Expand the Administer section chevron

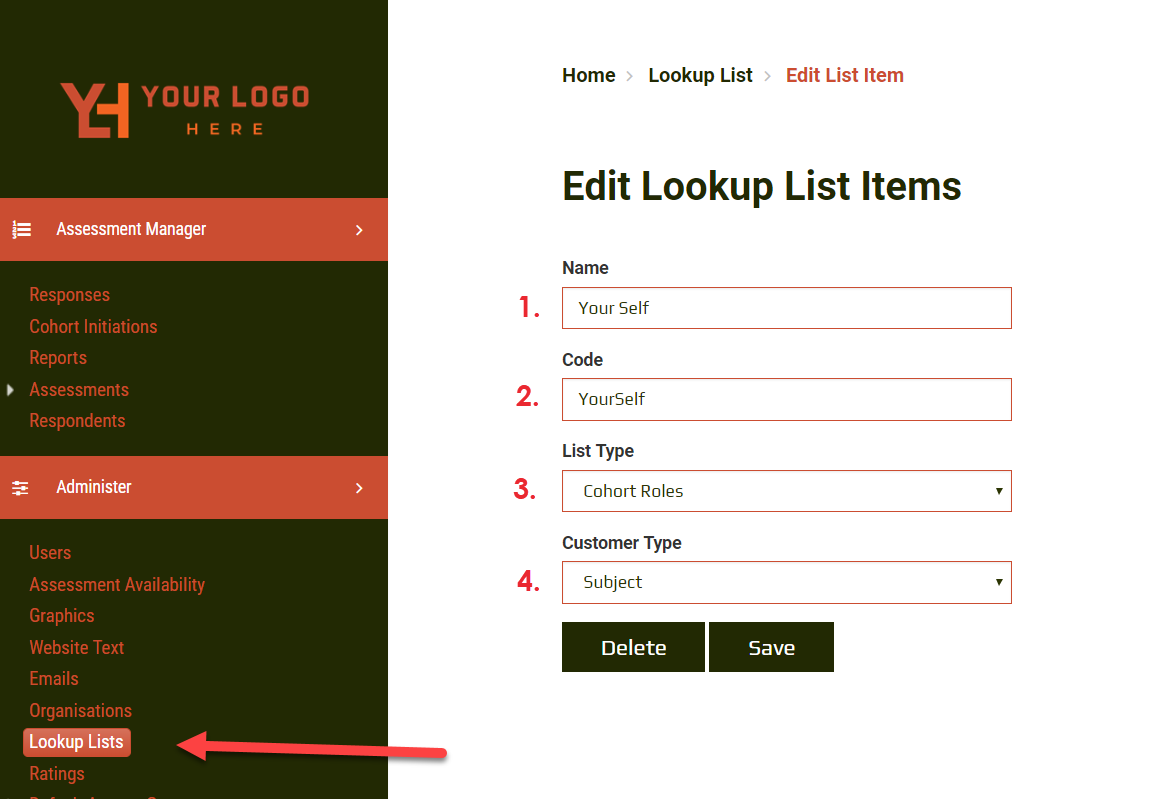(x=359, y=488)
